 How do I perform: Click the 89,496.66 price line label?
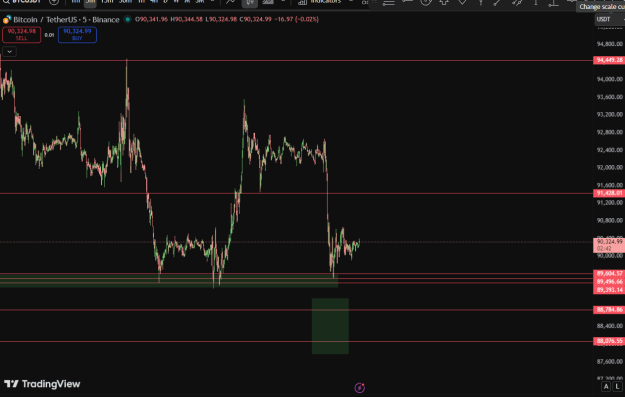(x=609, y=281)
